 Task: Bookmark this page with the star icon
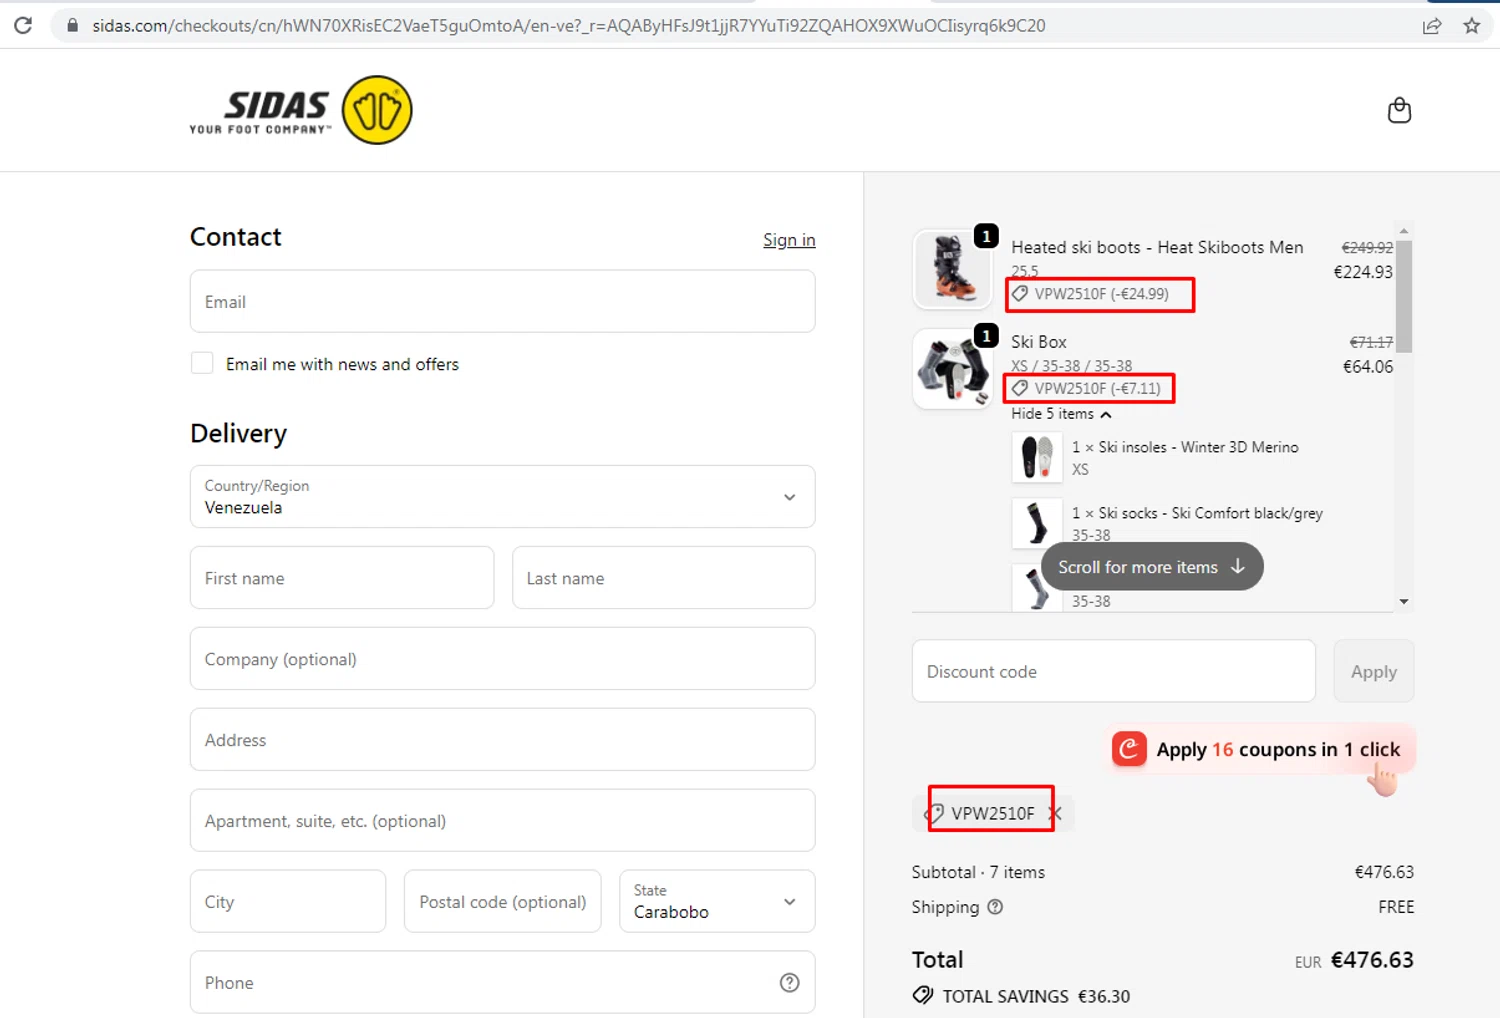(1472, 26)
